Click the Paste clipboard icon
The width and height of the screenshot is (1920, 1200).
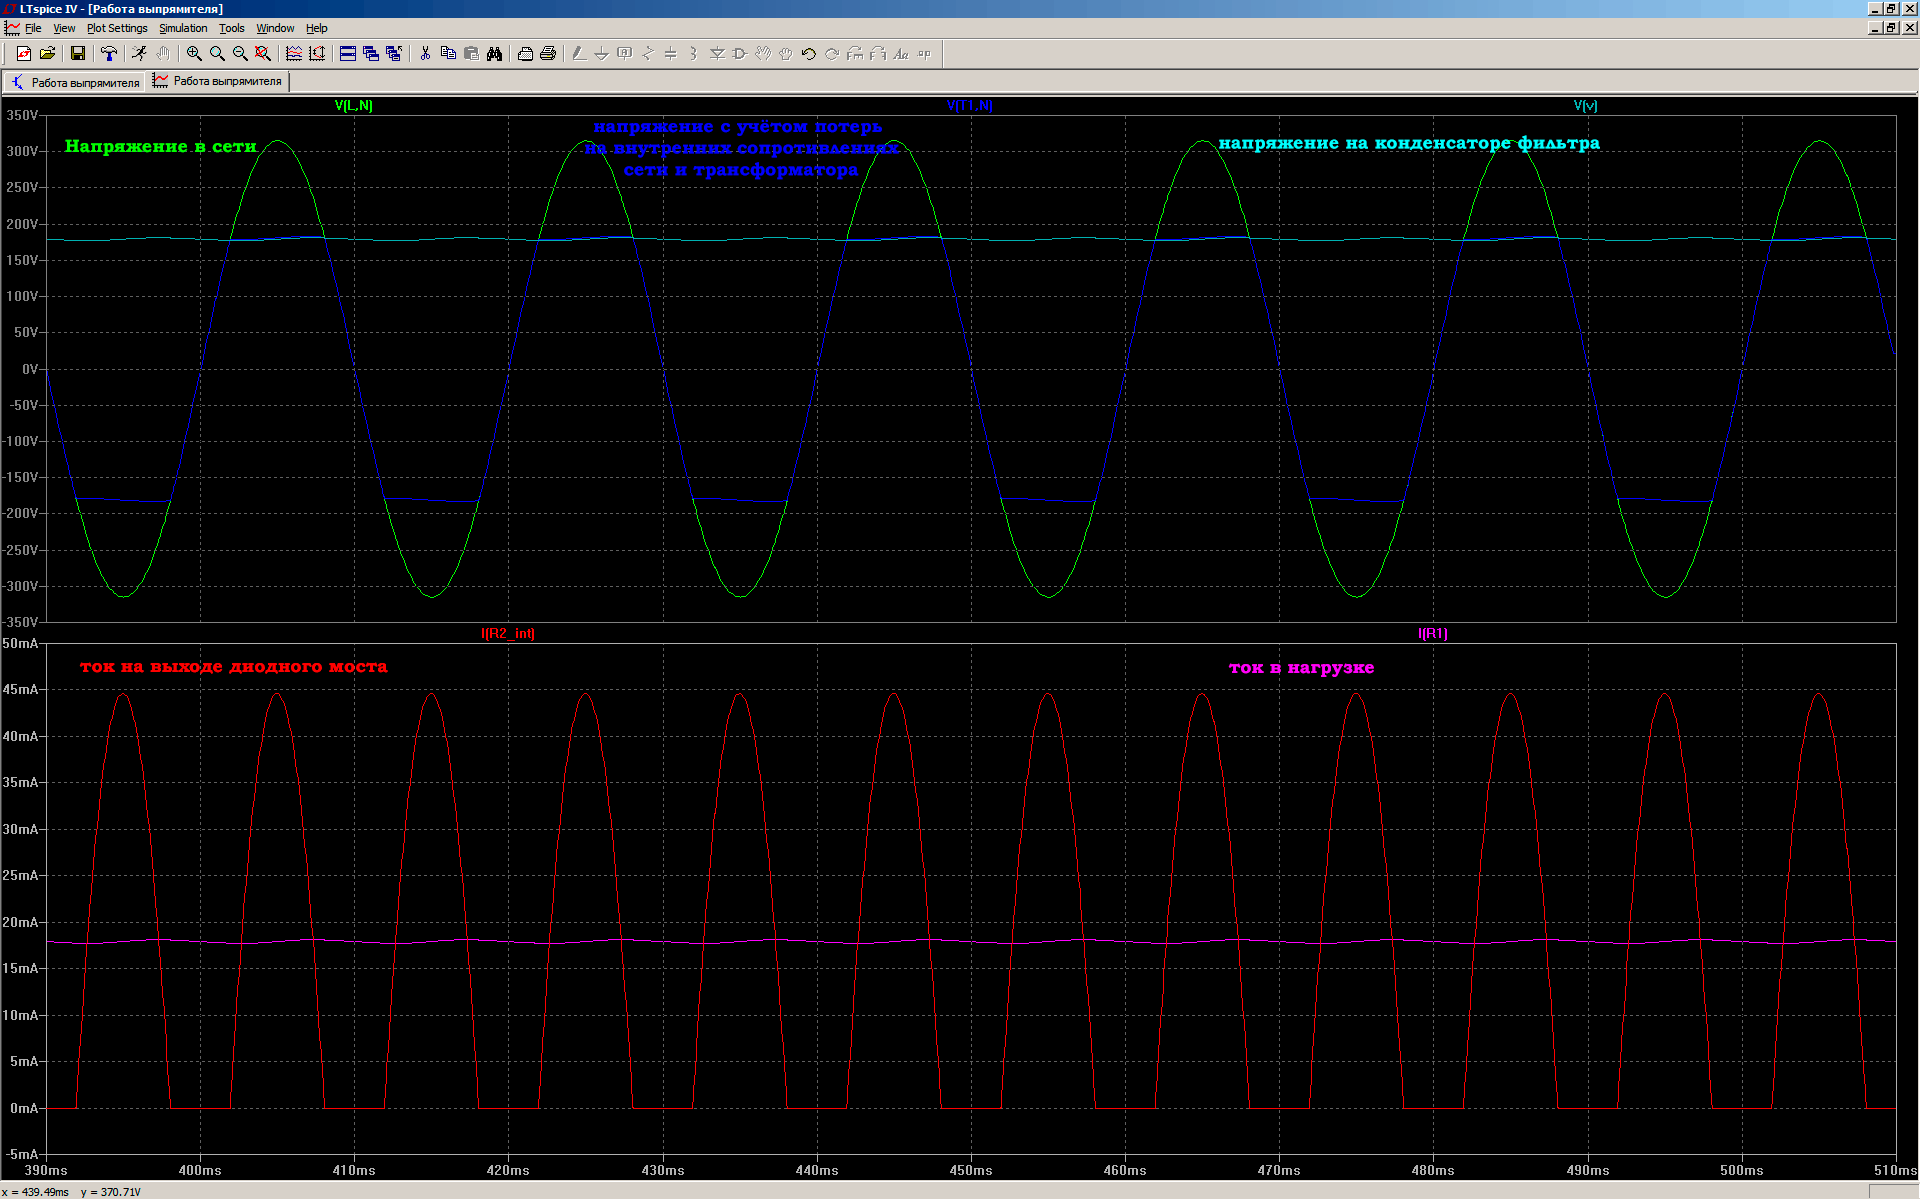point(471,54)
